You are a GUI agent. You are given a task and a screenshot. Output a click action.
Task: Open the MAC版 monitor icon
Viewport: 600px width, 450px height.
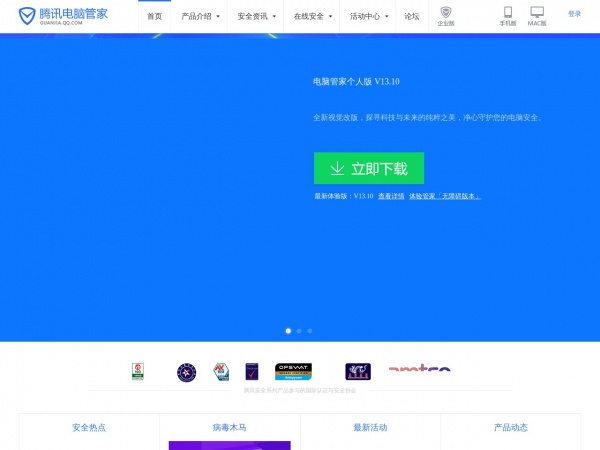coord(537,12)
